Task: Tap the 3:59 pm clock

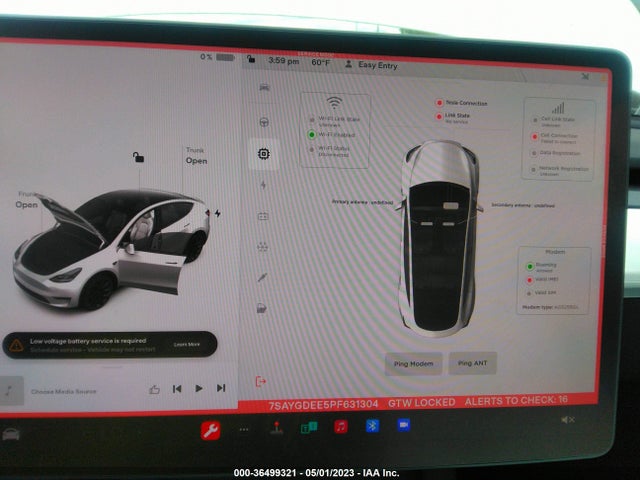Action: click(284, 61)
